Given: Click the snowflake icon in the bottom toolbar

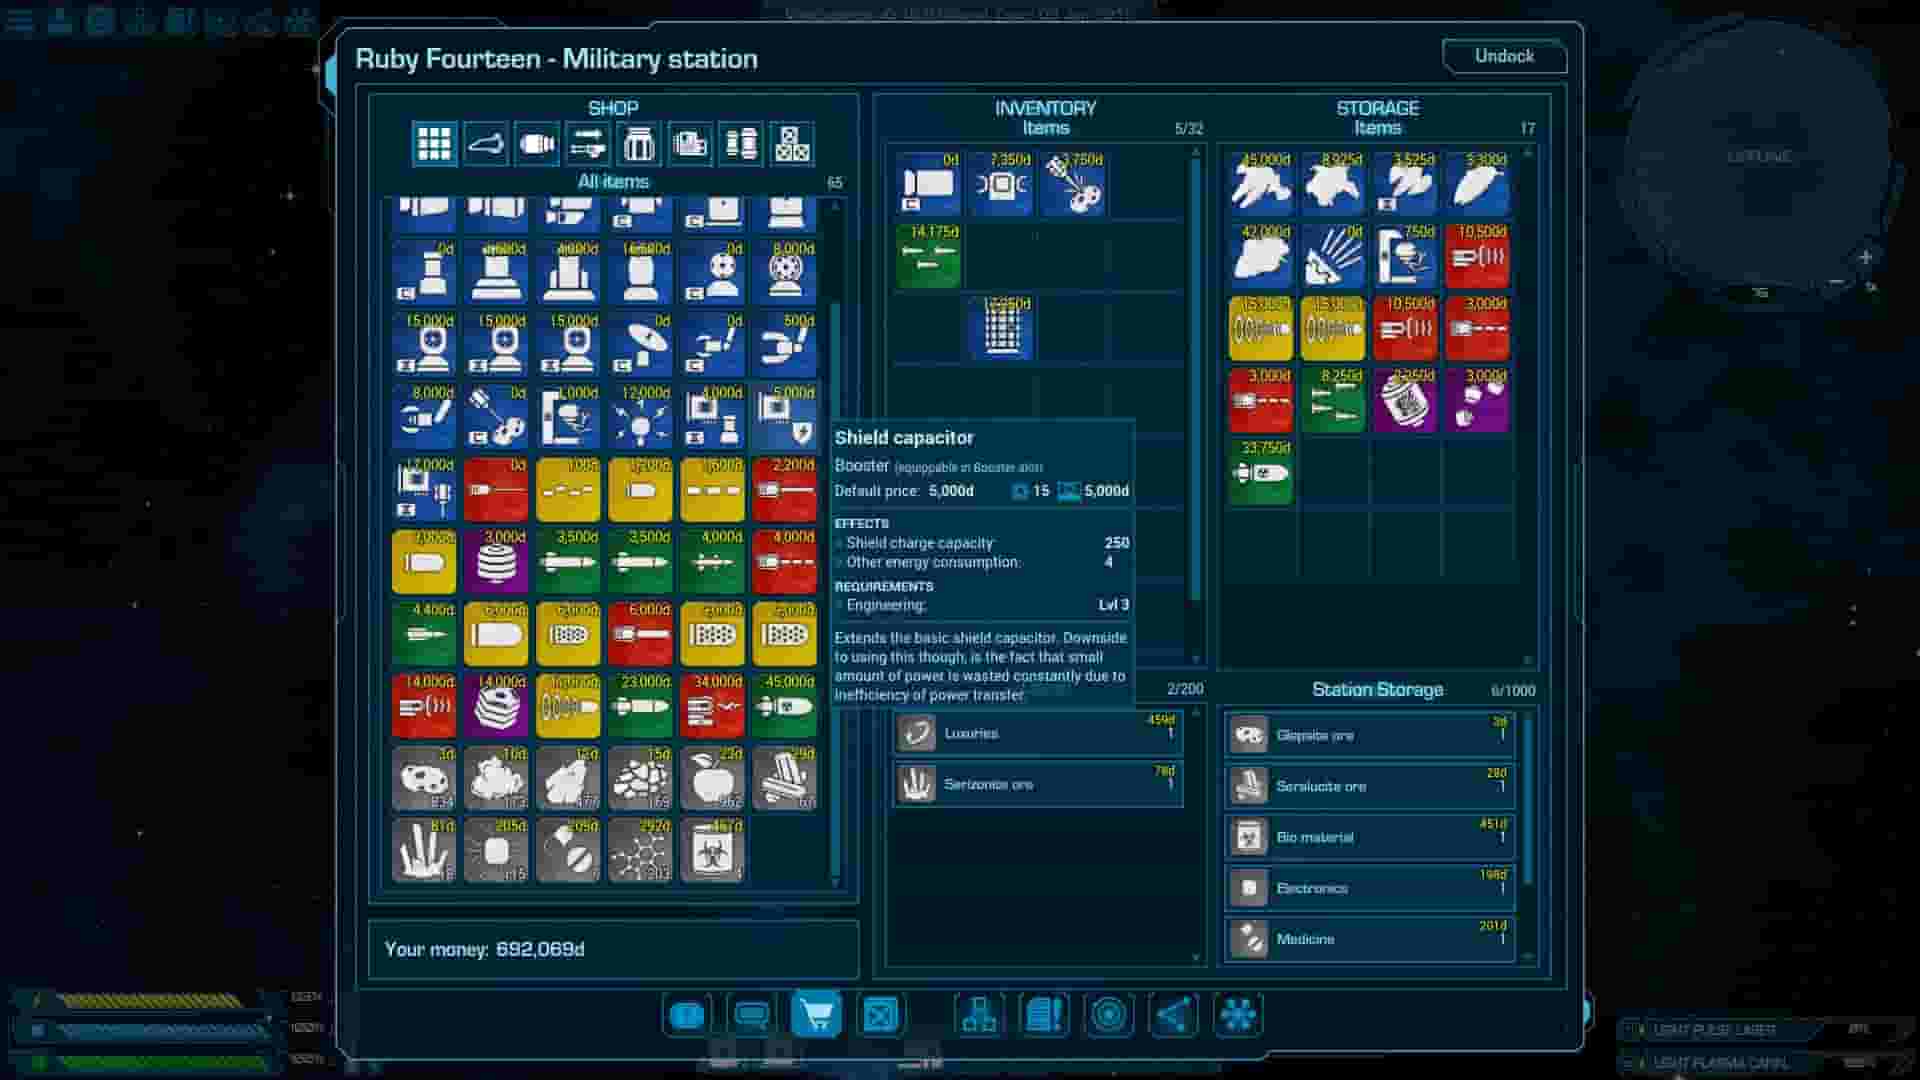Looking at the screenshot, I should [x=1236, y=1015].
